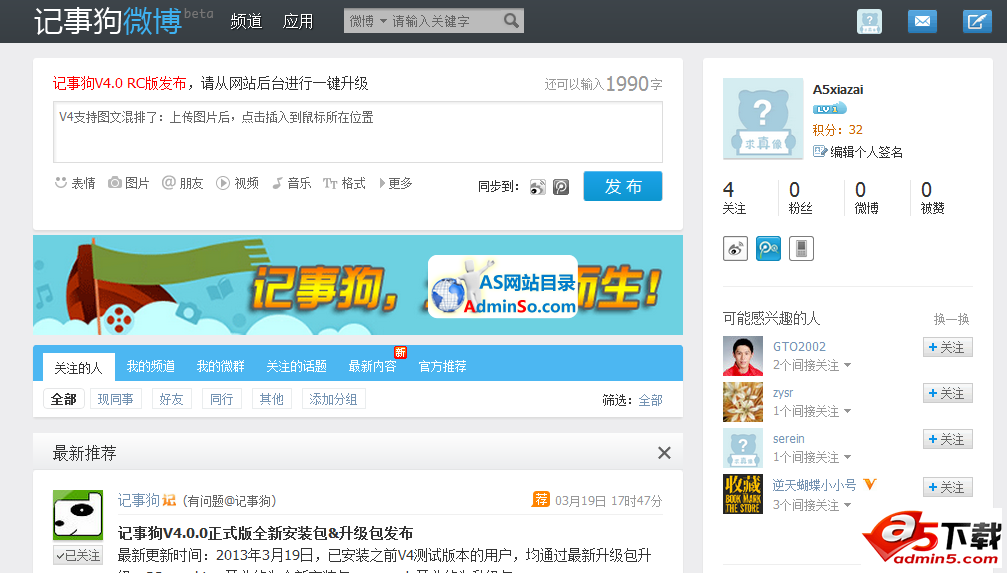Open the 记事狗 post author avatar
The width and height of the screenshot is (1007, 573).
[x=78, y=515]
